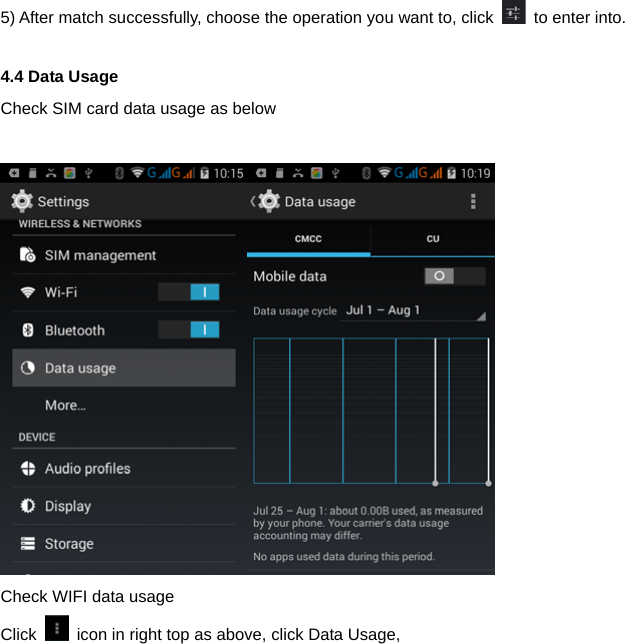This screenshot has height=644, width=625.
Task: Toggle the Bluetooth switch
Action: 189,330
